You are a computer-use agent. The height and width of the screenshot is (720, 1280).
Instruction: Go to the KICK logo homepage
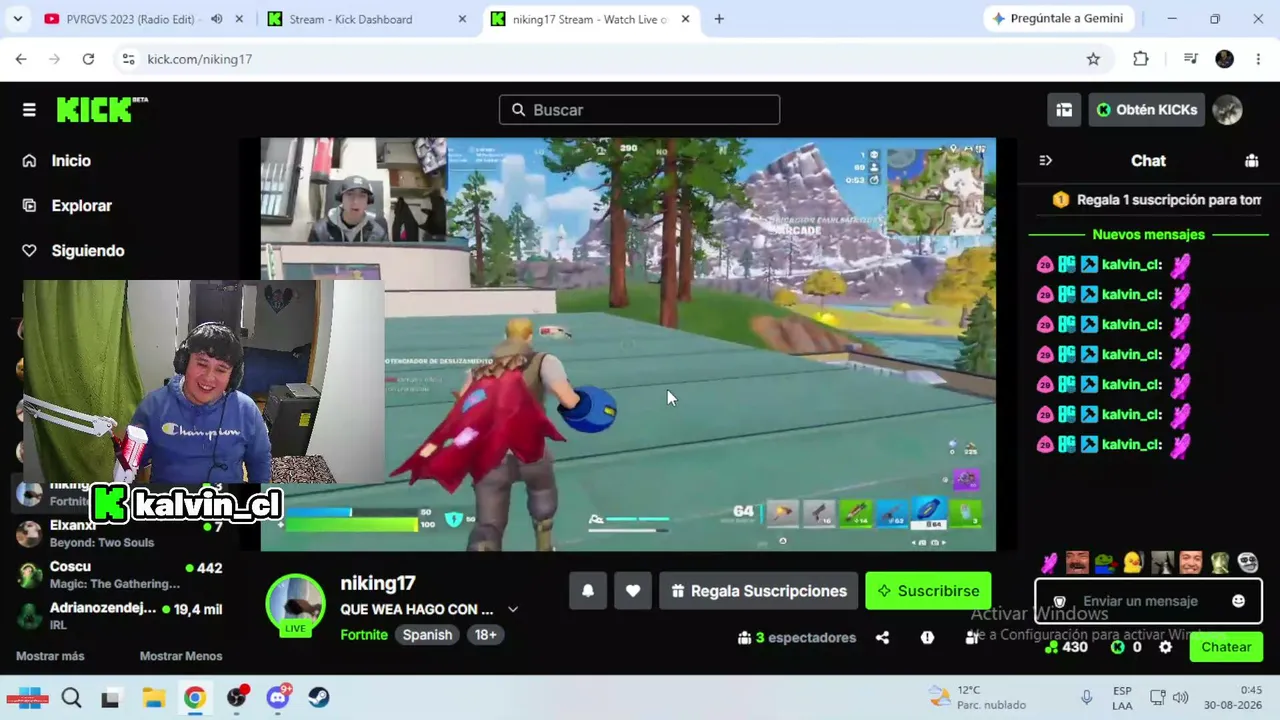point(102,109)
